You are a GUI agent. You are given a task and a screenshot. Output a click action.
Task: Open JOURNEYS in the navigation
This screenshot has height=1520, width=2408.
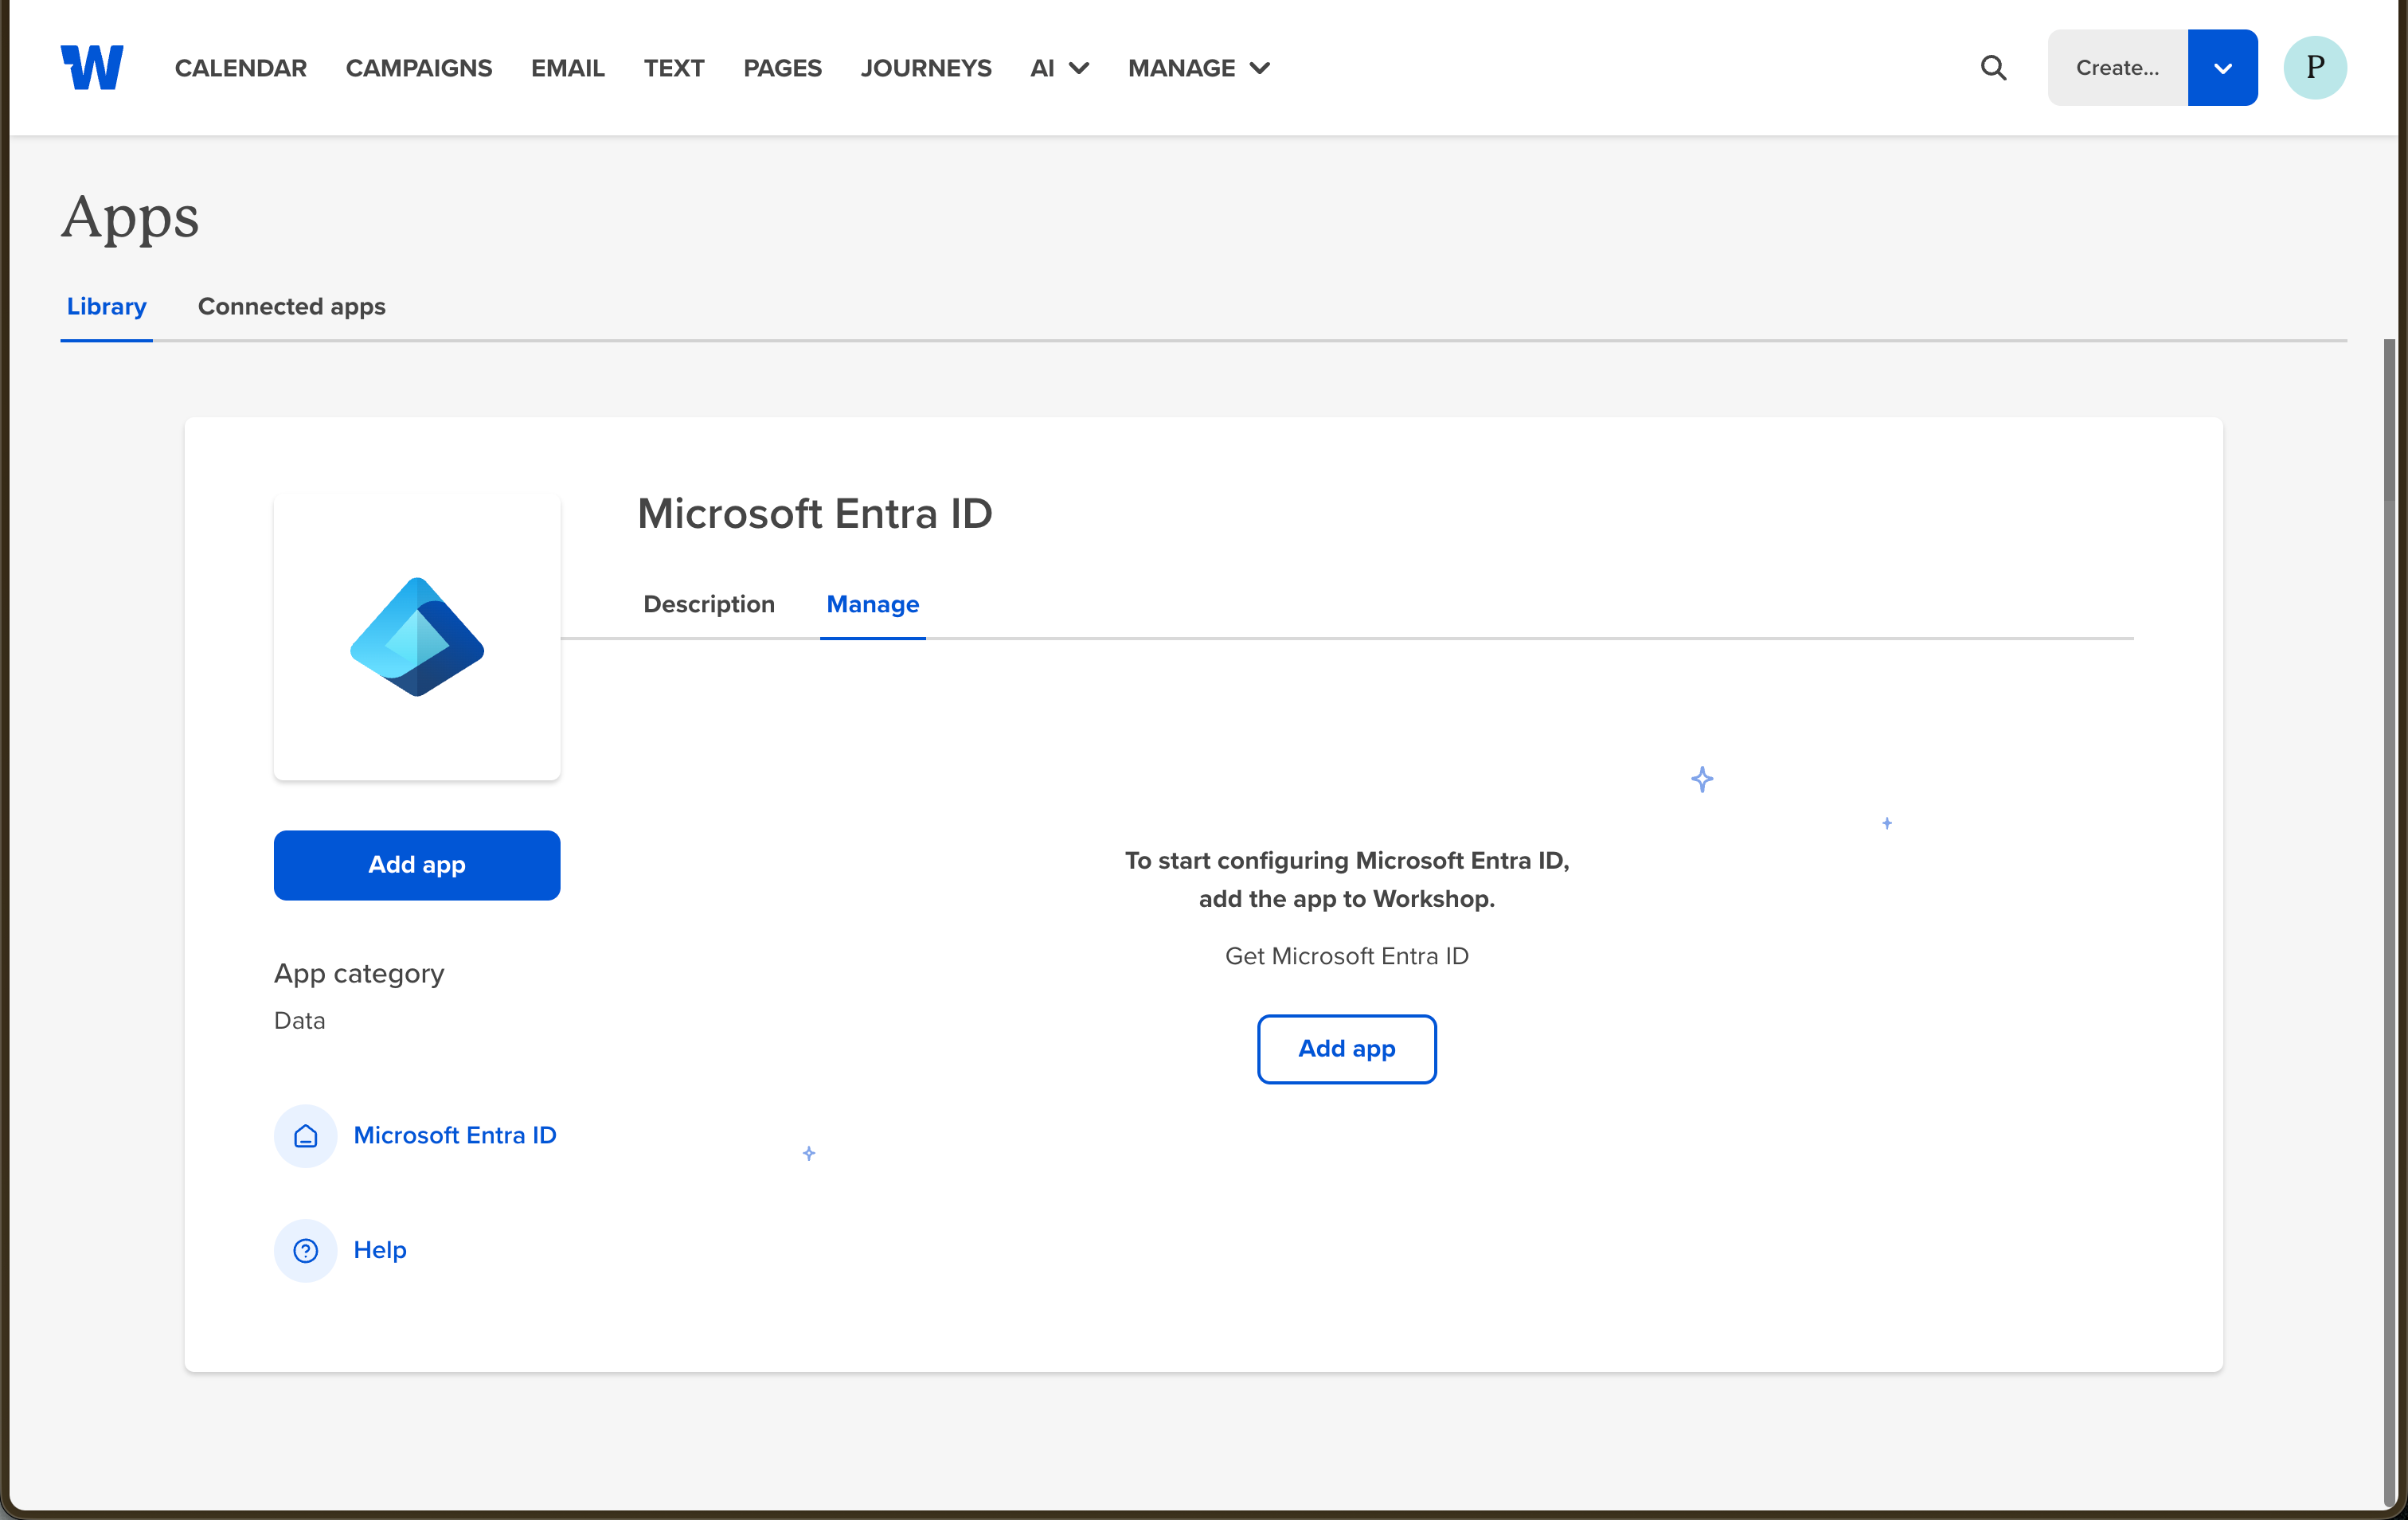click(x=926, y=68)
